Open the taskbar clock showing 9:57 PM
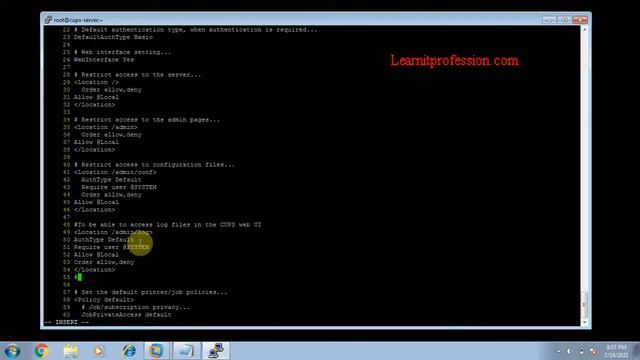640x360 pixels. click(616, 351)
